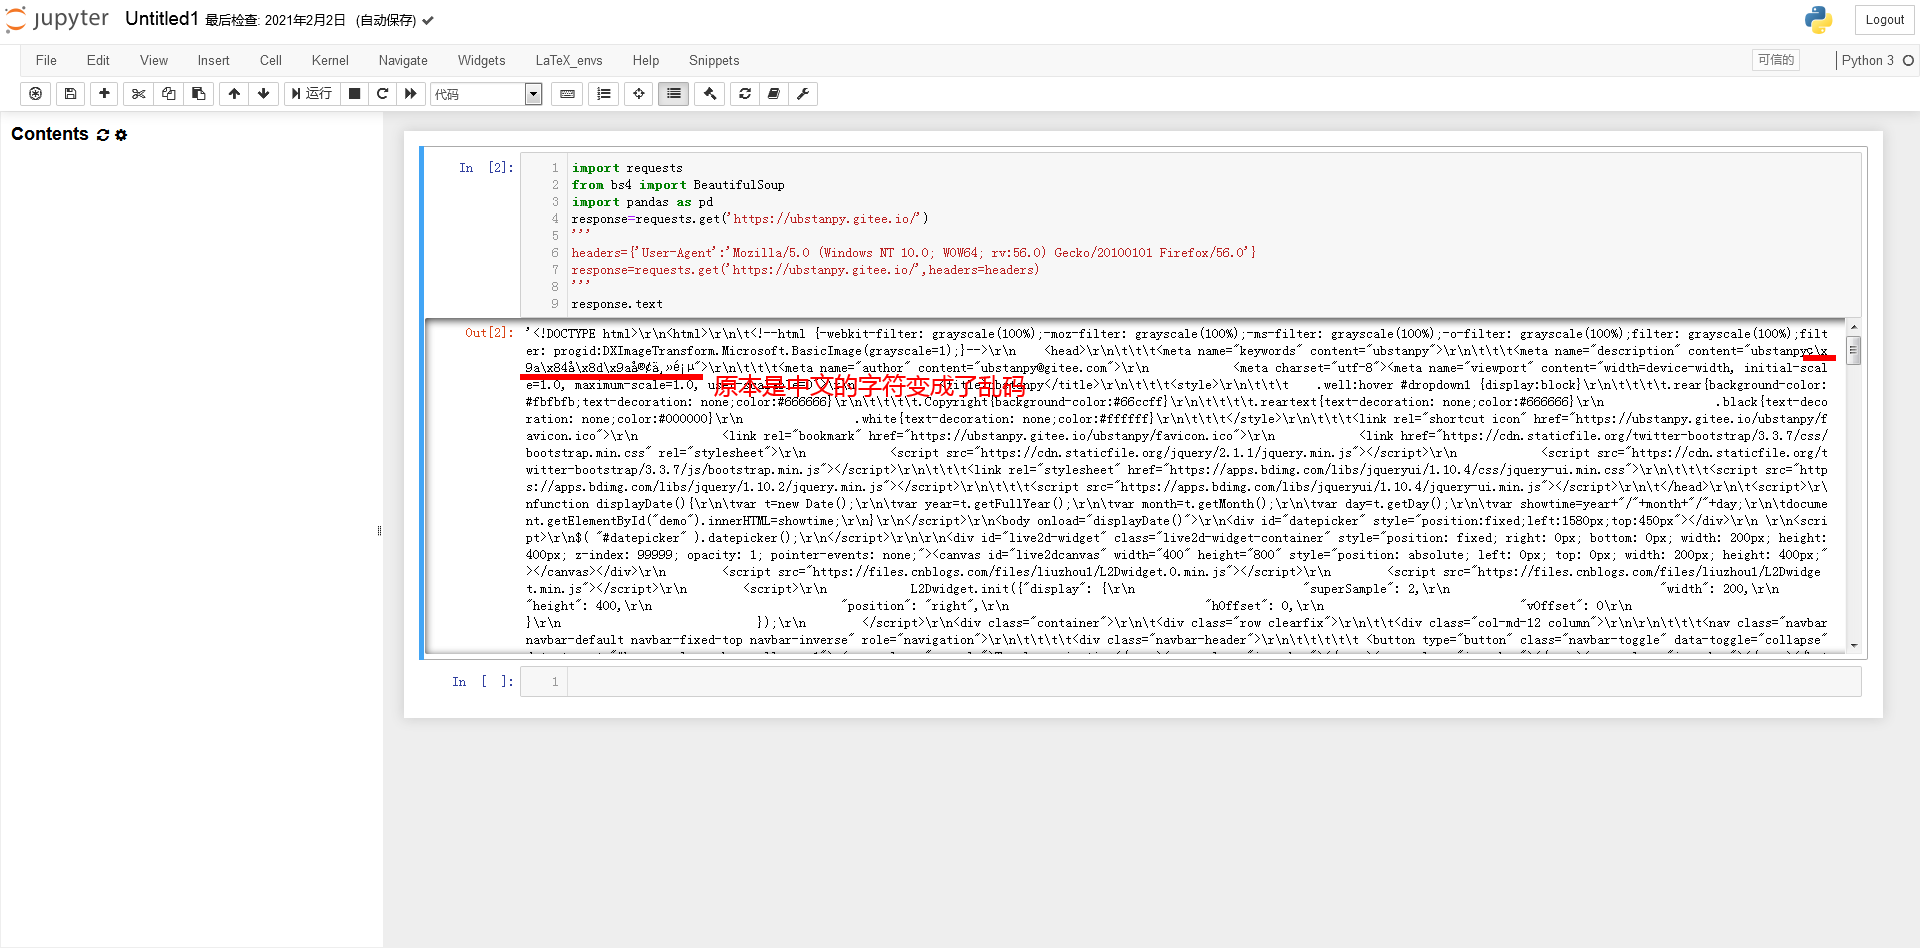Run the current cell with 运行
Screen dimensions: 1920x948
pos(312,94)
